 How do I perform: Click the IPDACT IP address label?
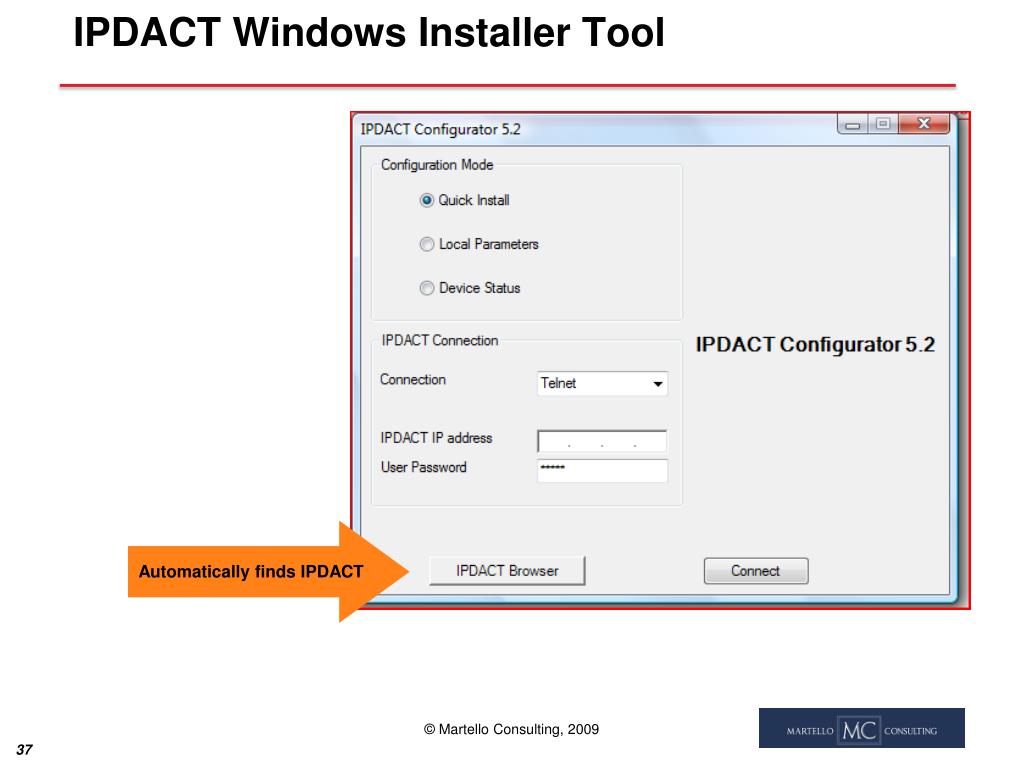coord(436,438)
